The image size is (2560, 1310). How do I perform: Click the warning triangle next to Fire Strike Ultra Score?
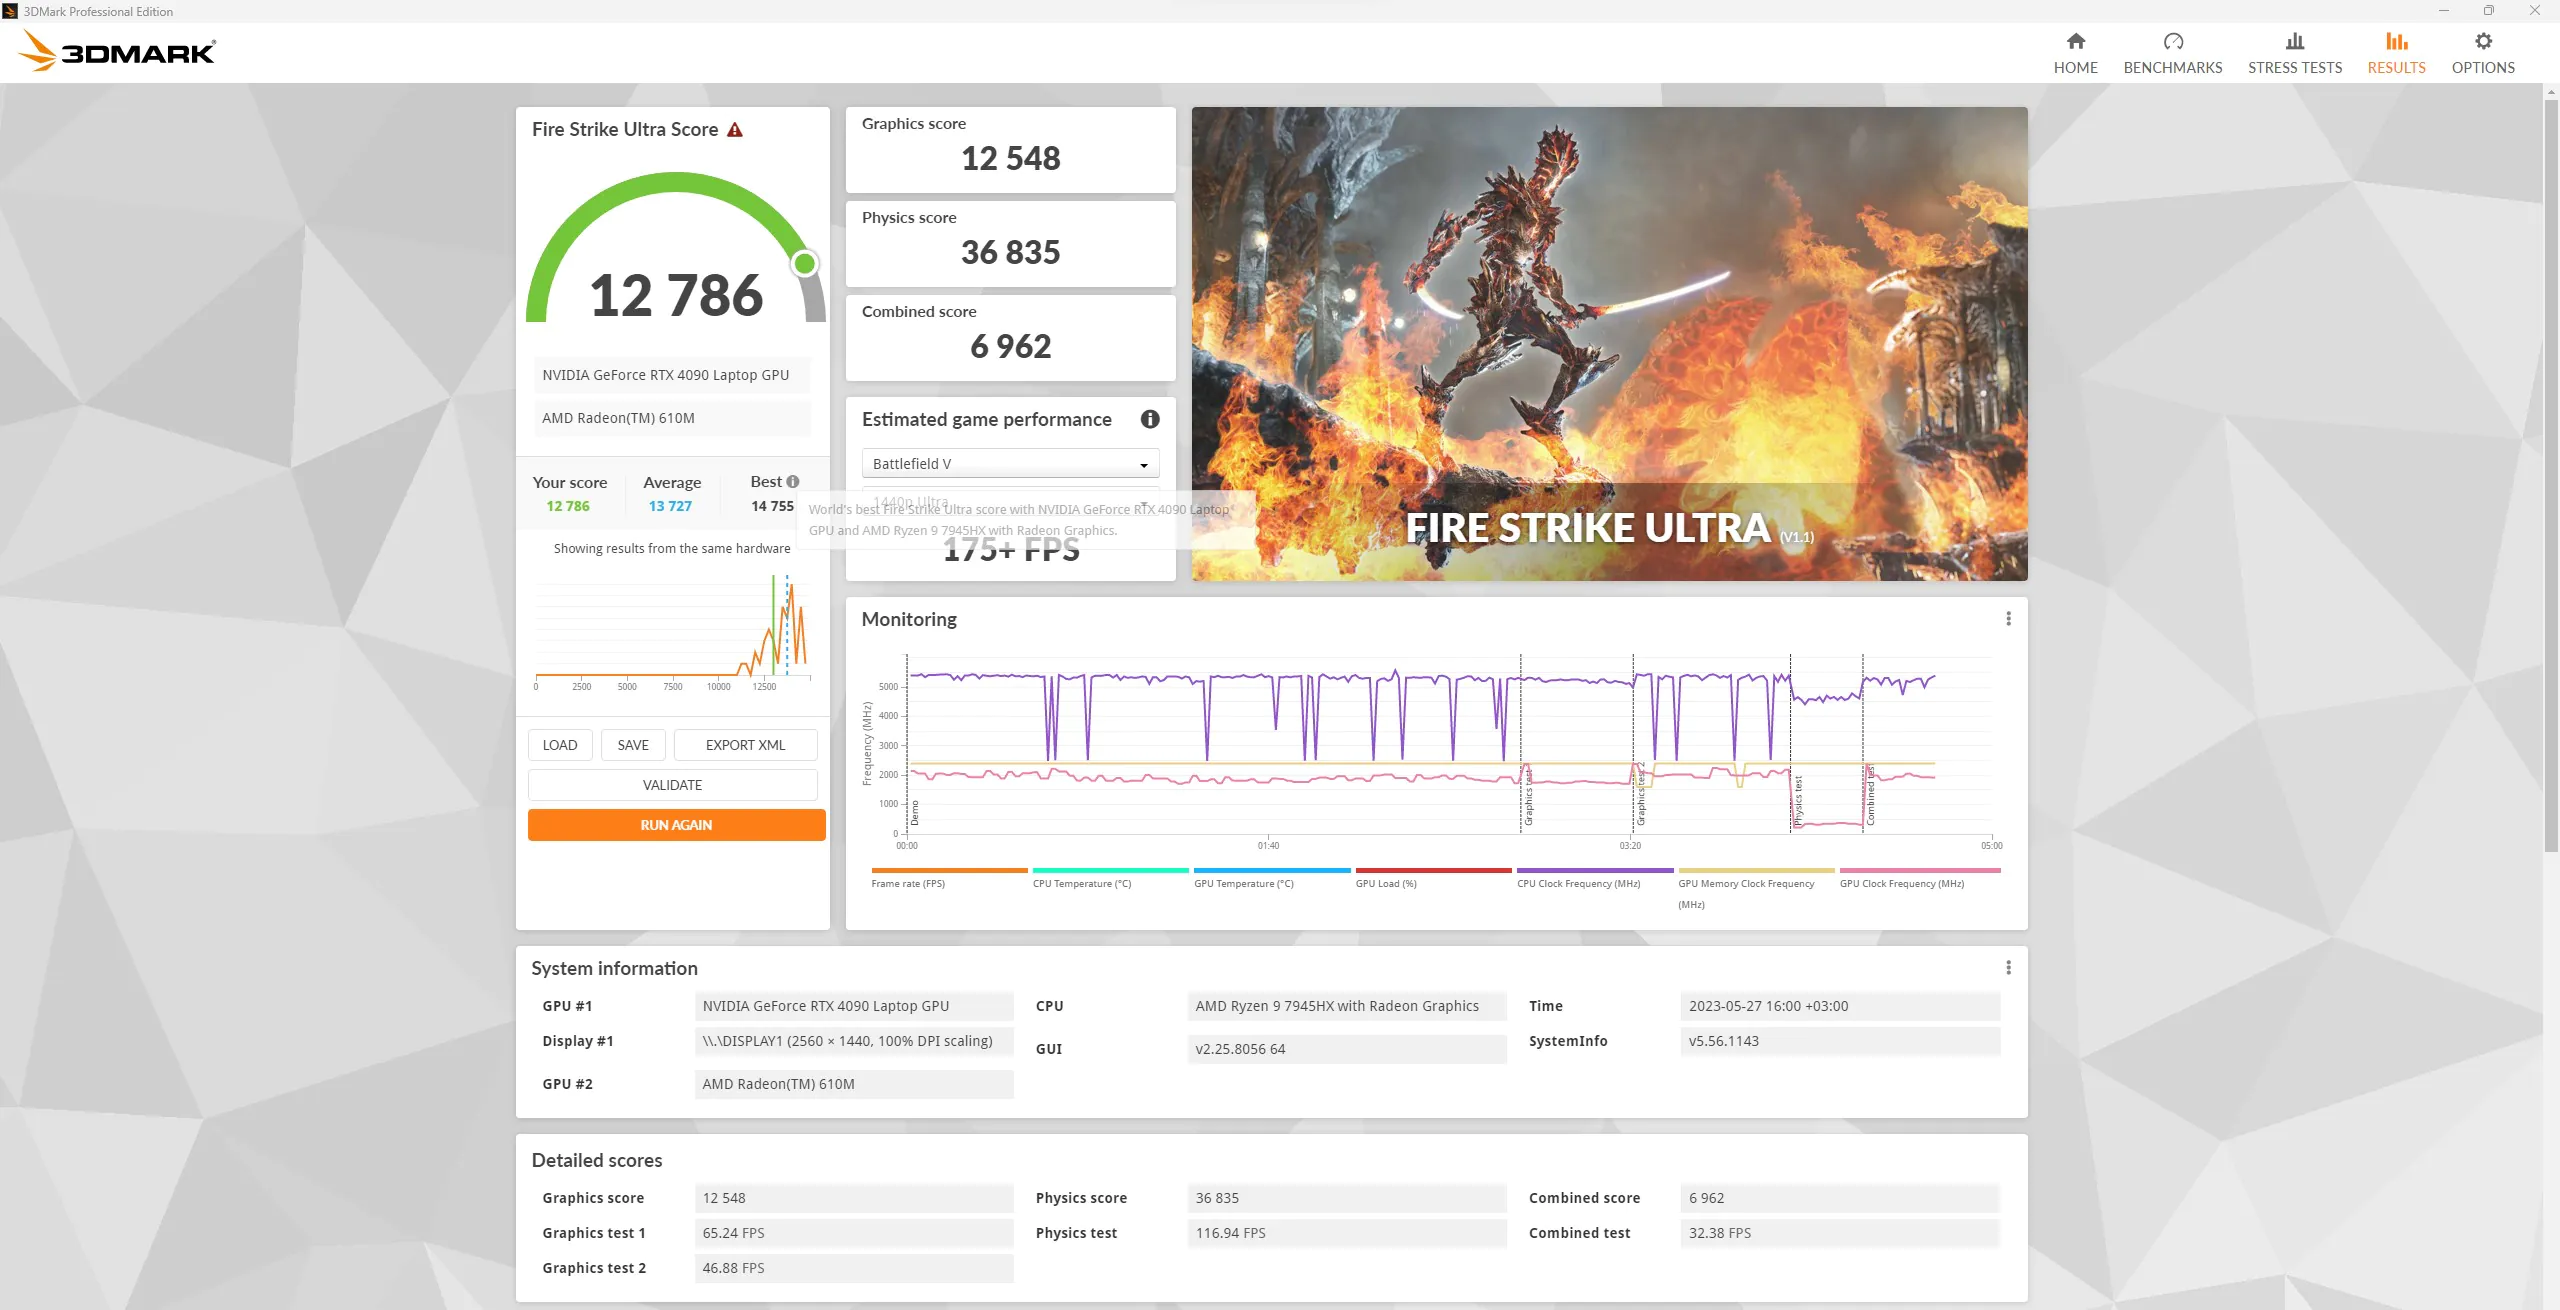pos(734,130)
